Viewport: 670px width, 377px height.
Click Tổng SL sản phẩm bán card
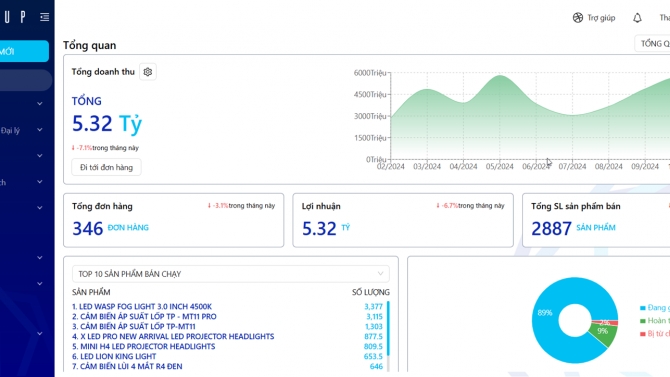596,220
